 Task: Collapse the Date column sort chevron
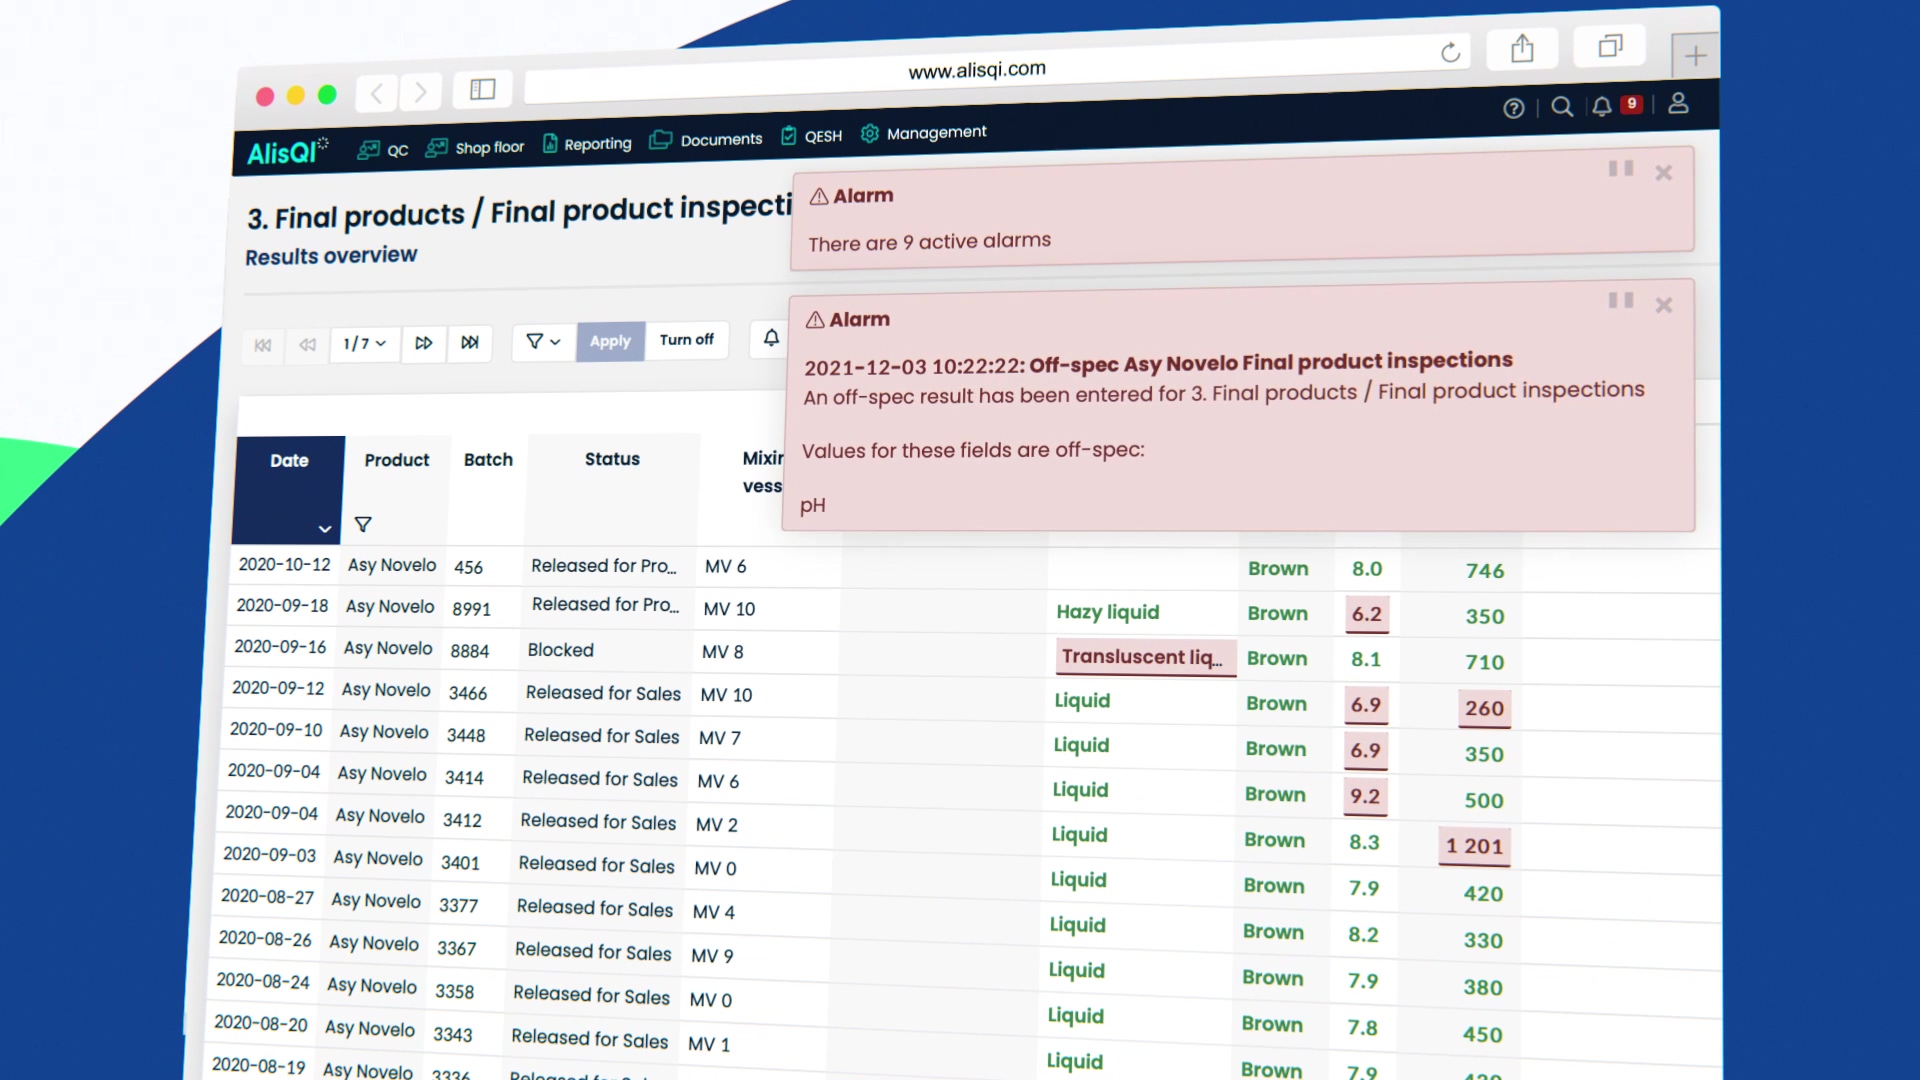tap(324, 529)
